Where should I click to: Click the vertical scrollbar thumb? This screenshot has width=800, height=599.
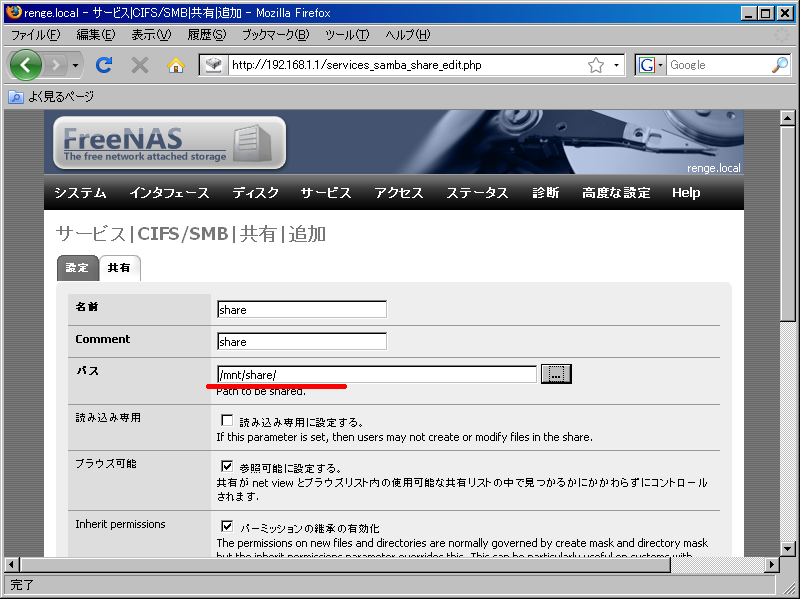(x=787, y=223)
